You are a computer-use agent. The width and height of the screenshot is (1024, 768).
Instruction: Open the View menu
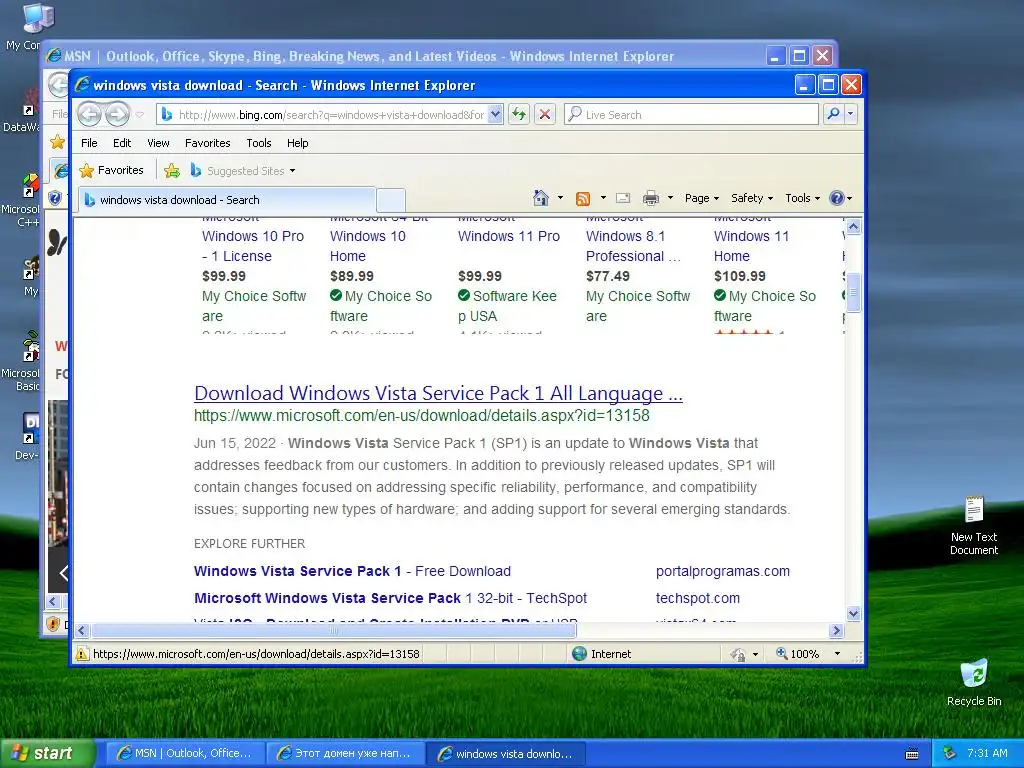click(158, 143)
